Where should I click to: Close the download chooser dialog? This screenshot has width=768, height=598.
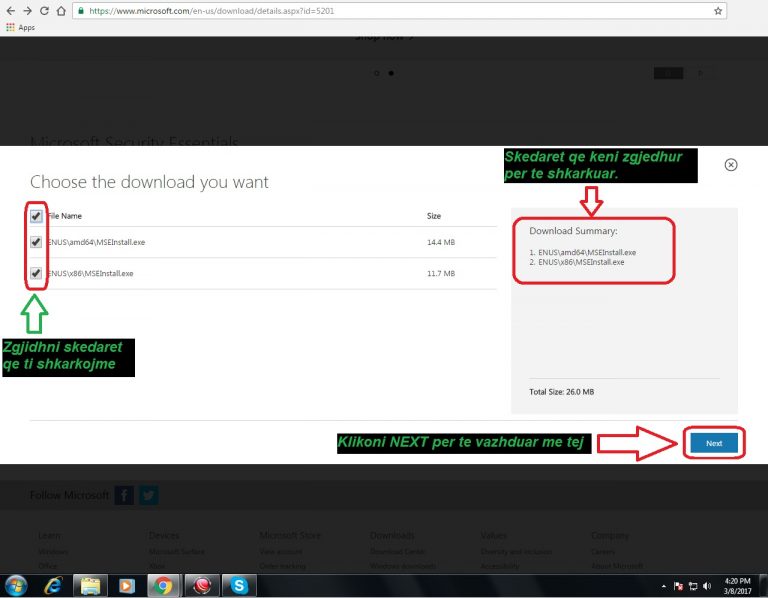tap(730, 165)
